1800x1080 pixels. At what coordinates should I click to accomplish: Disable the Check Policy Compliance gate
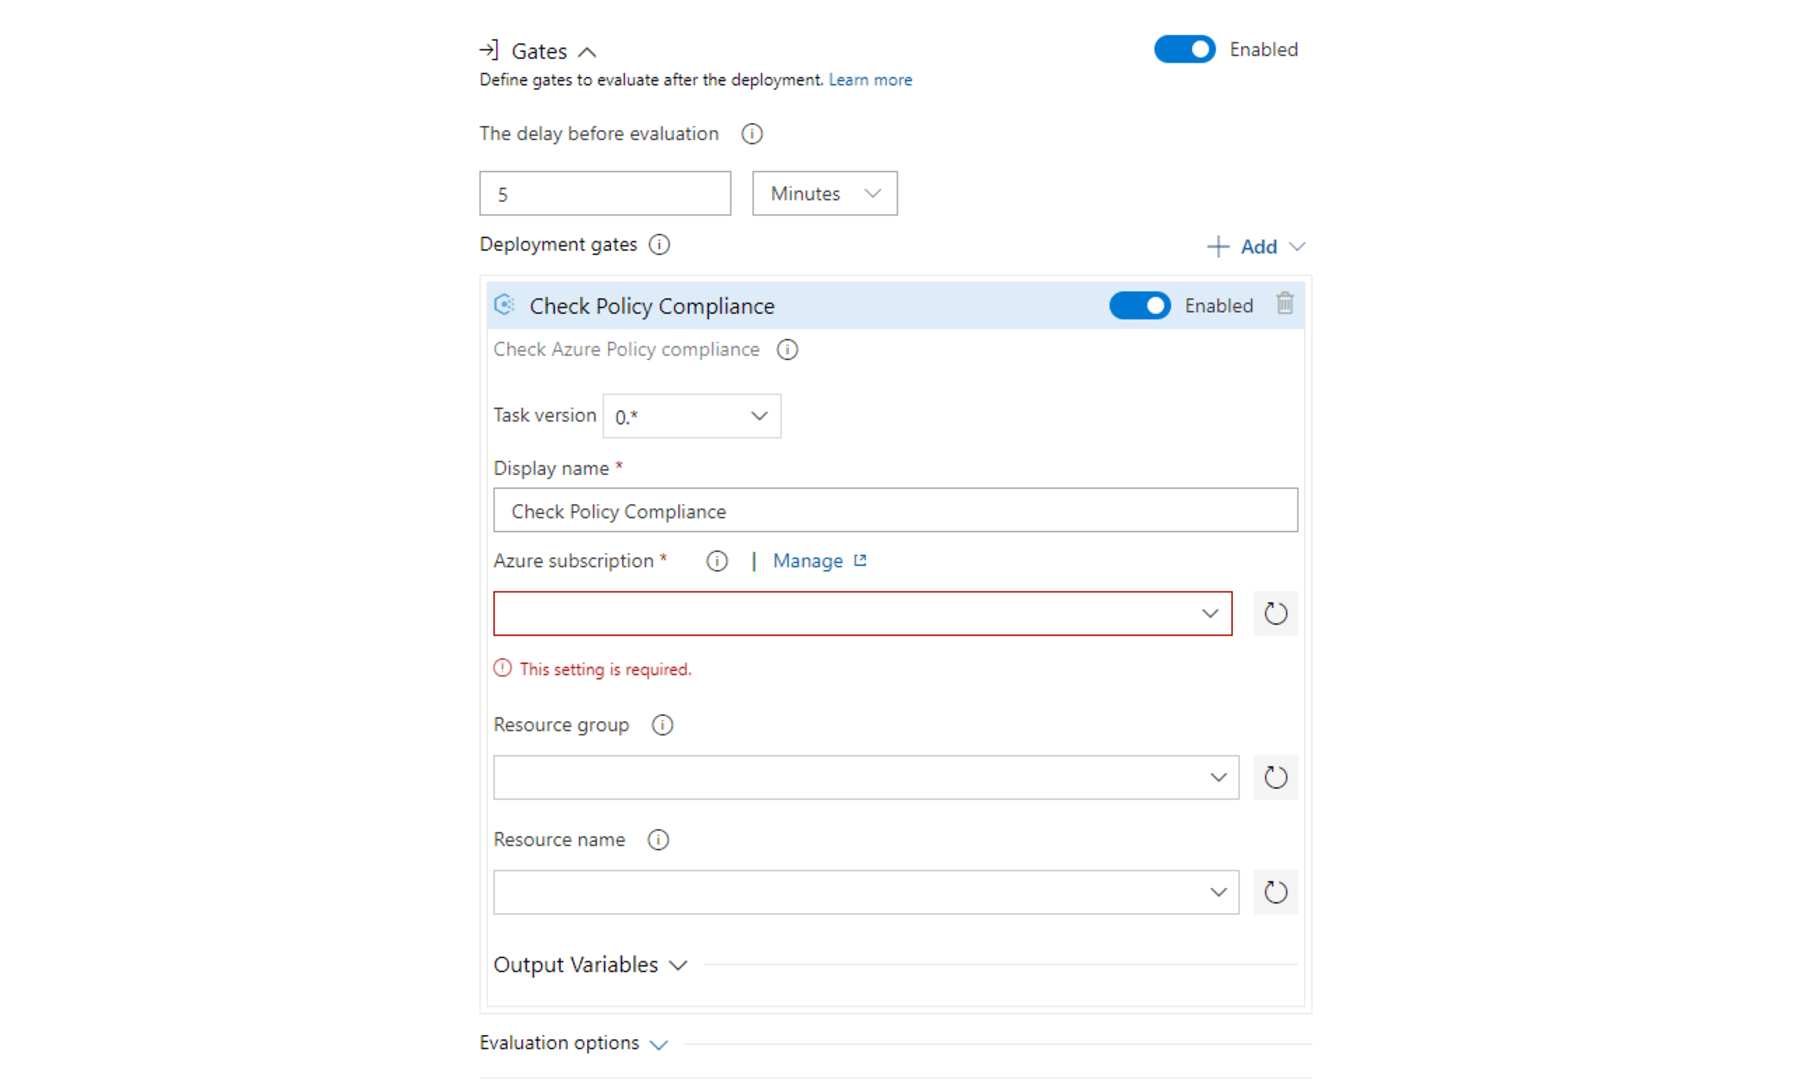pos(1139,305)
